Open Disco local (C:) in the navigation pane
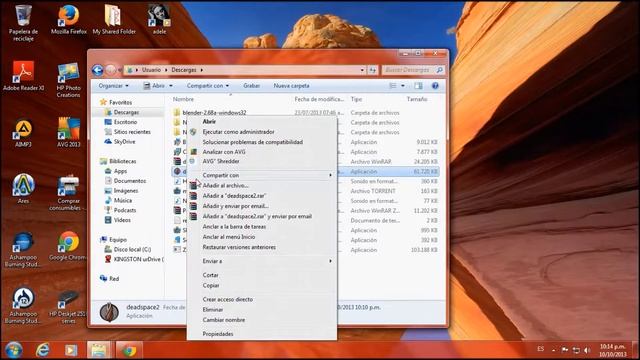 (x=132, y=249)
